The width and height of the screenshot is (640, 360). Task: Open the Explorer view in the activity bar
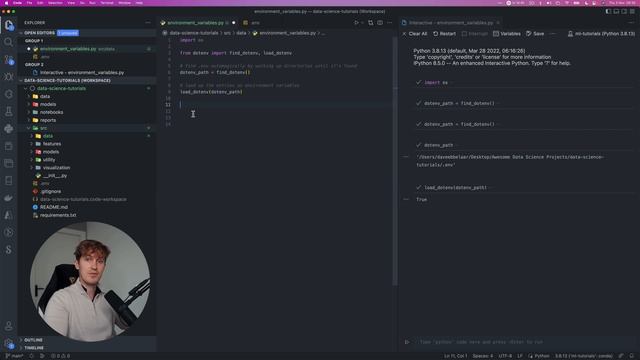pos(9,25)
